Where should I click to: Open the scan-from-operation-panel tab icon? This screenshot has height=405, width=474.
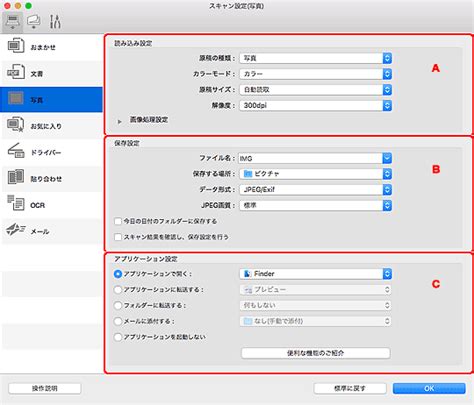click(33, 22)
